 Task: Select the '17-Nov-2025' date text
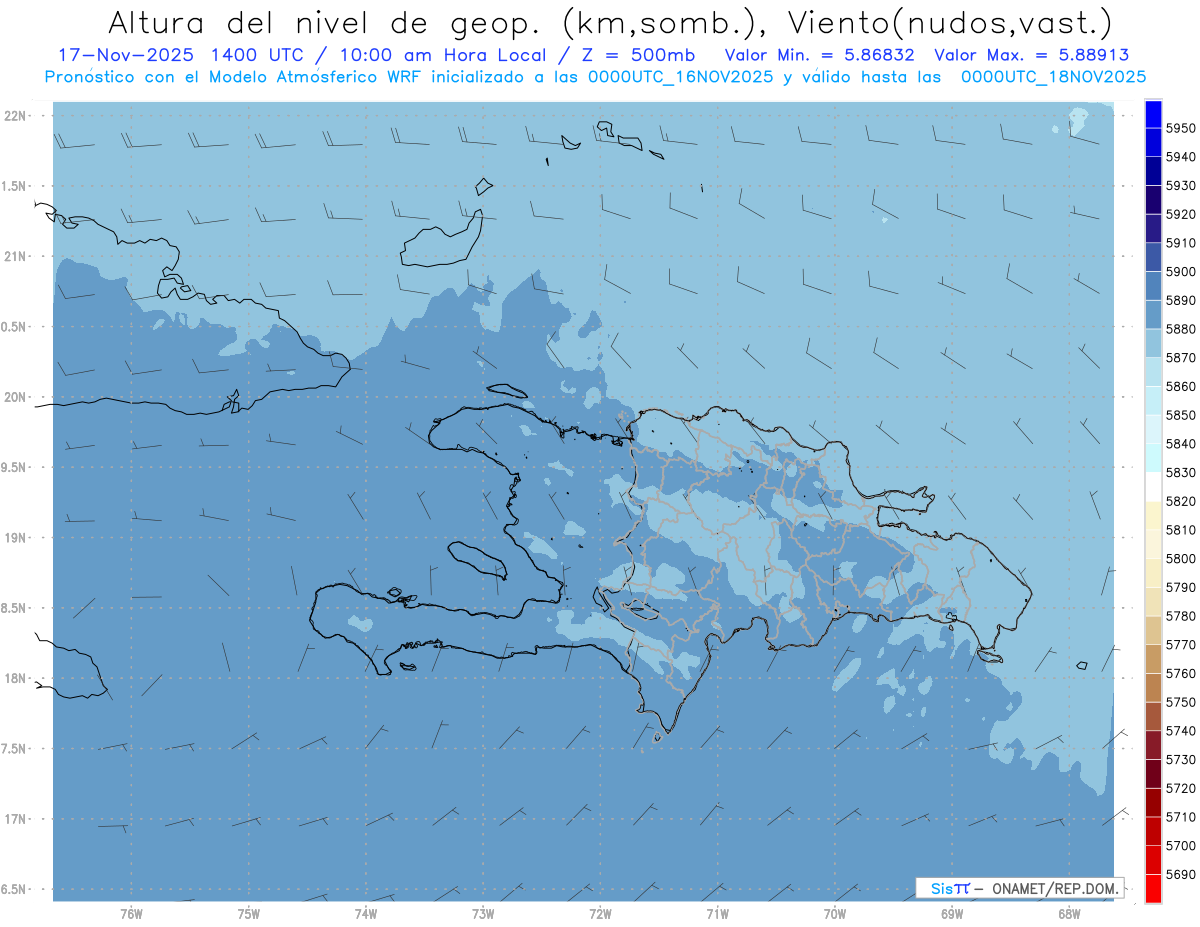coord(125,55)
